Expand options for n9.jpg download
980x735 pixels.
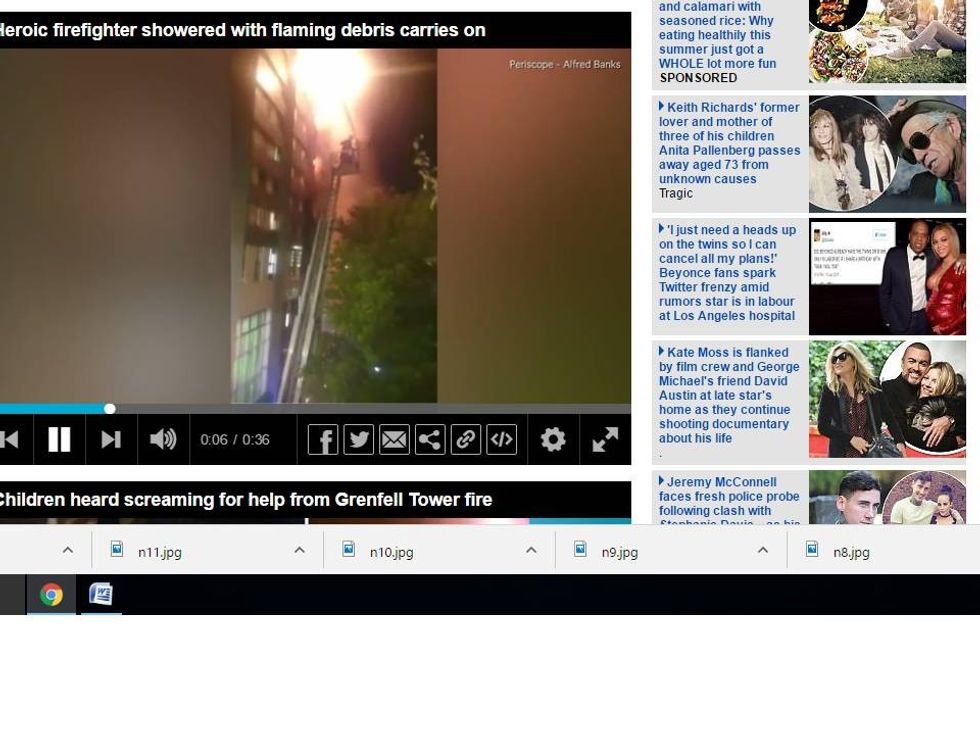click(763, 551)
